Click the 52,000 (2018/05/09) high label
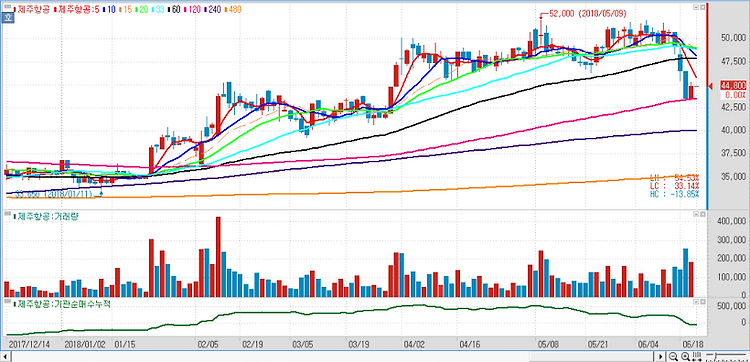This screenshot has height=362, width=750. 587,14
